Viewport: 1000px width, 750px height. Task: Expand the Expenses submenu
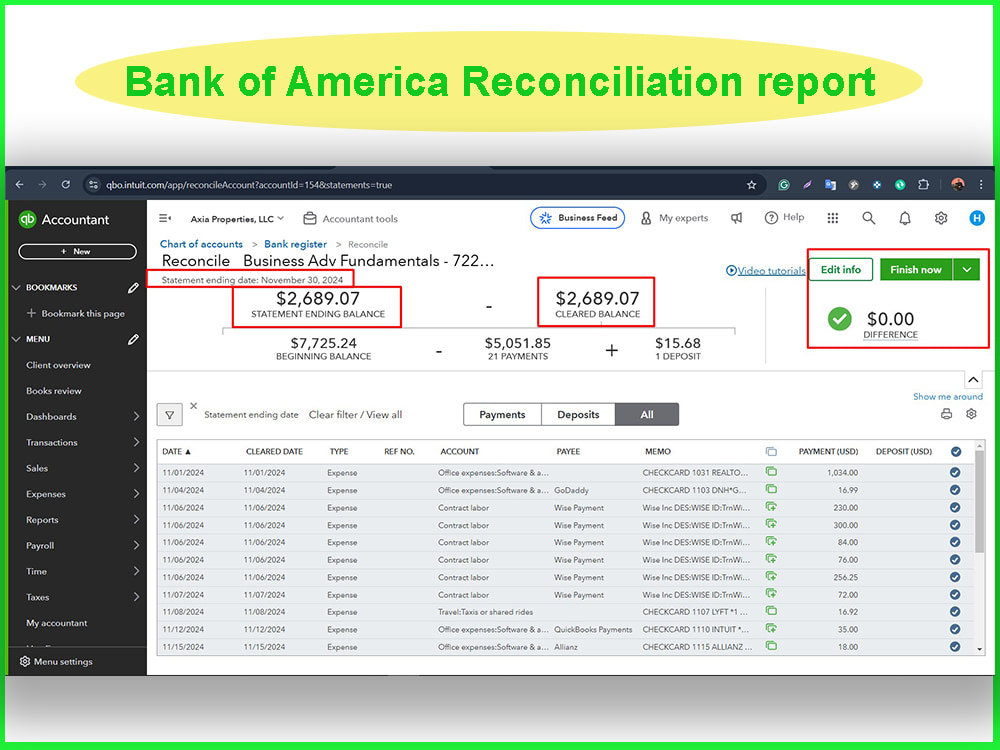pos(136,494)
